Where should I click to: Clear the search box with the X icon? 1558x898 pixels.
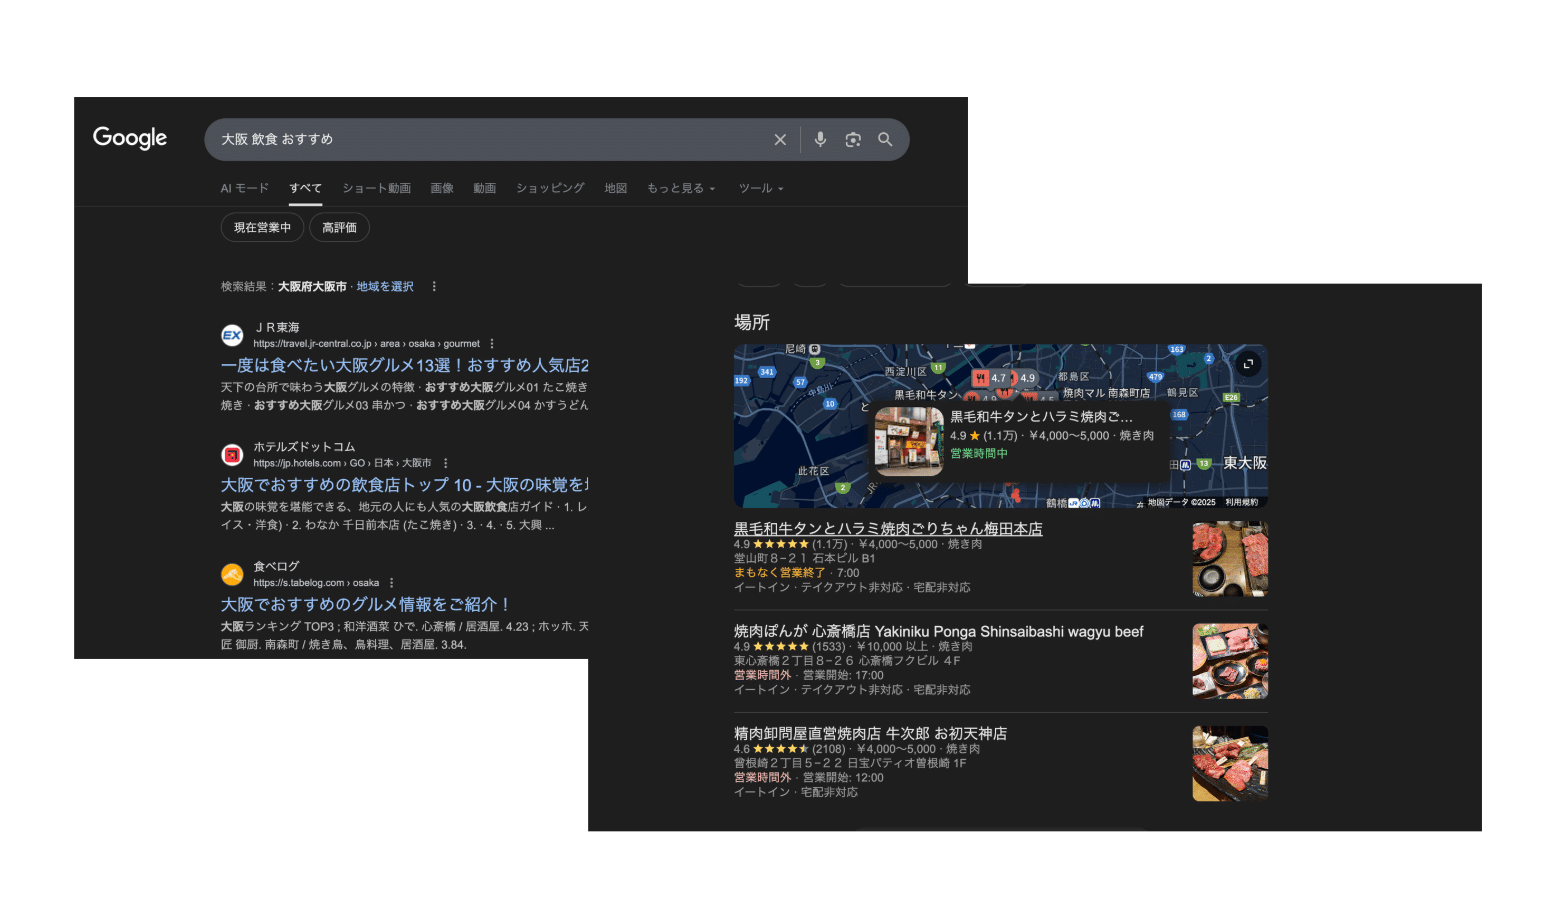[780, 140]
